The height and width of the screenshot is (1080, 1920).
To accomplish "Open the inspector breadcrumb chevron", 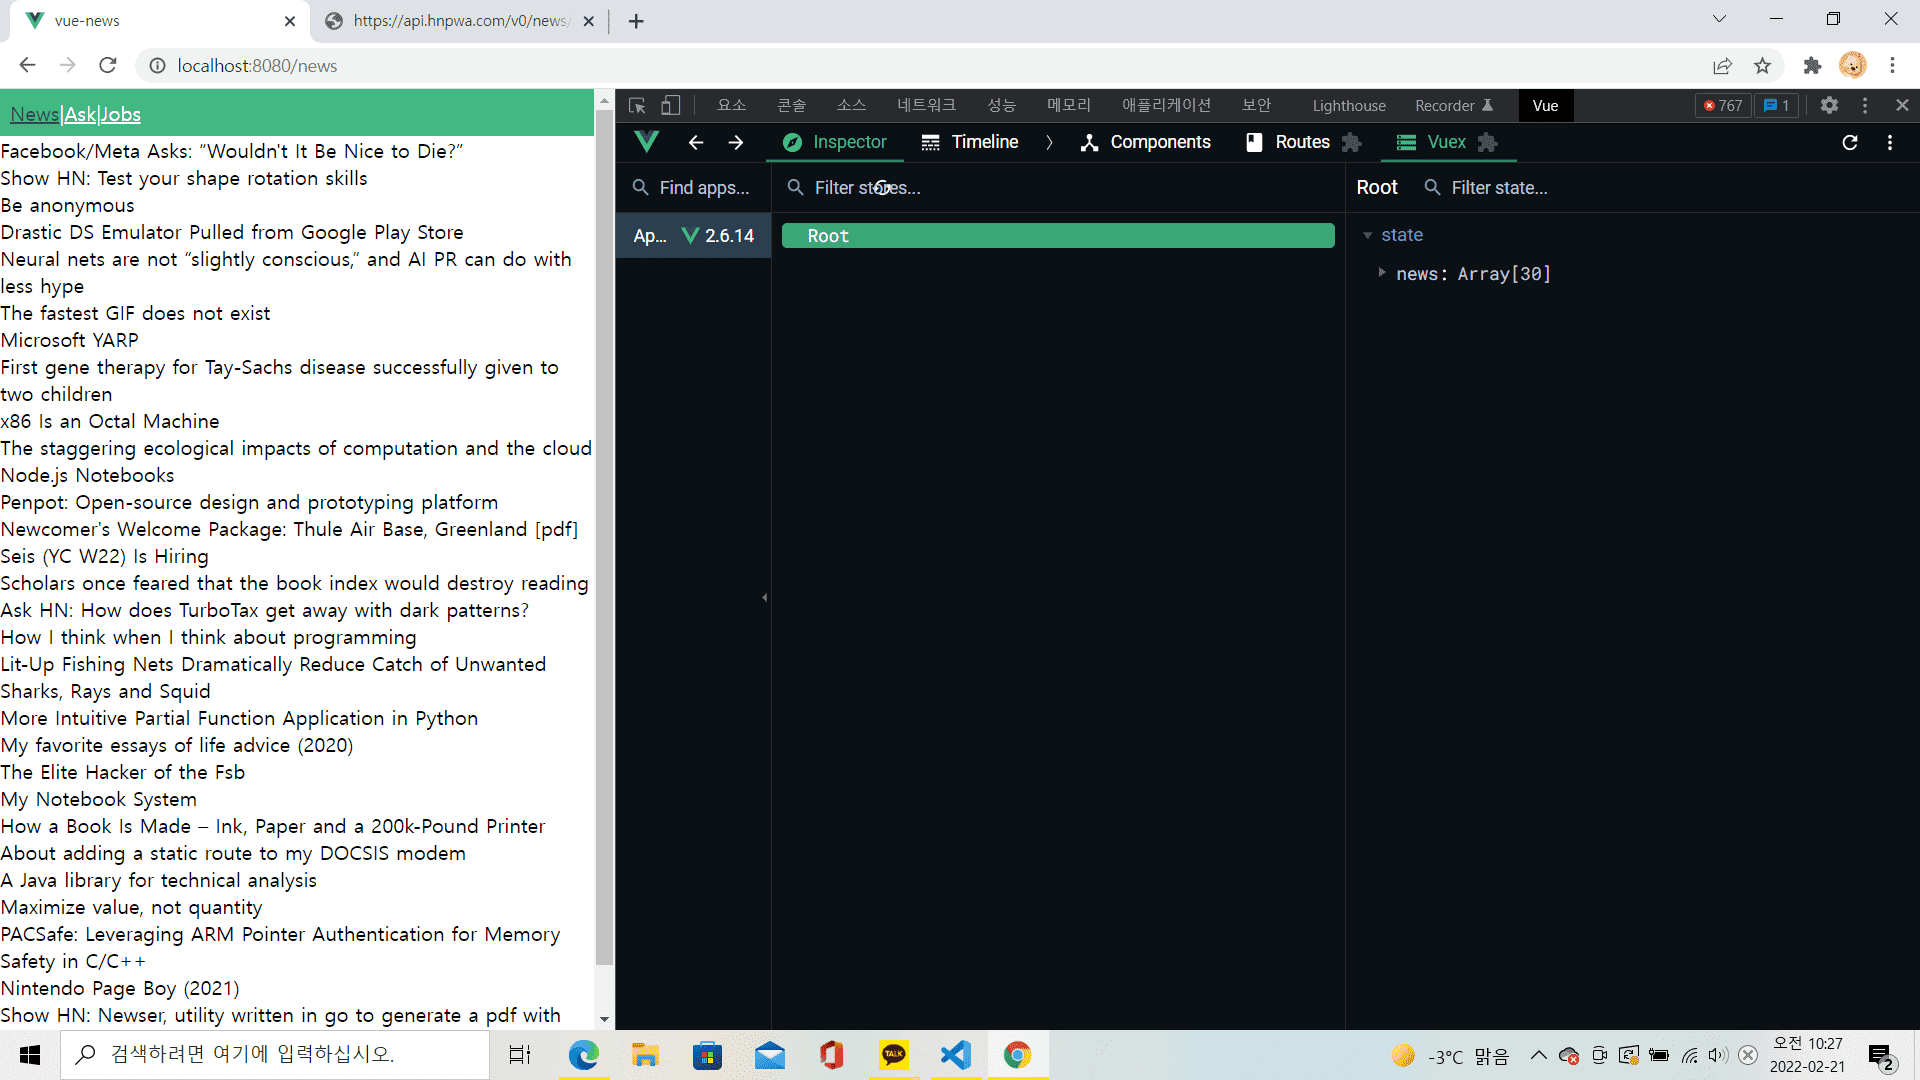I will click(x=1049, y=142).
